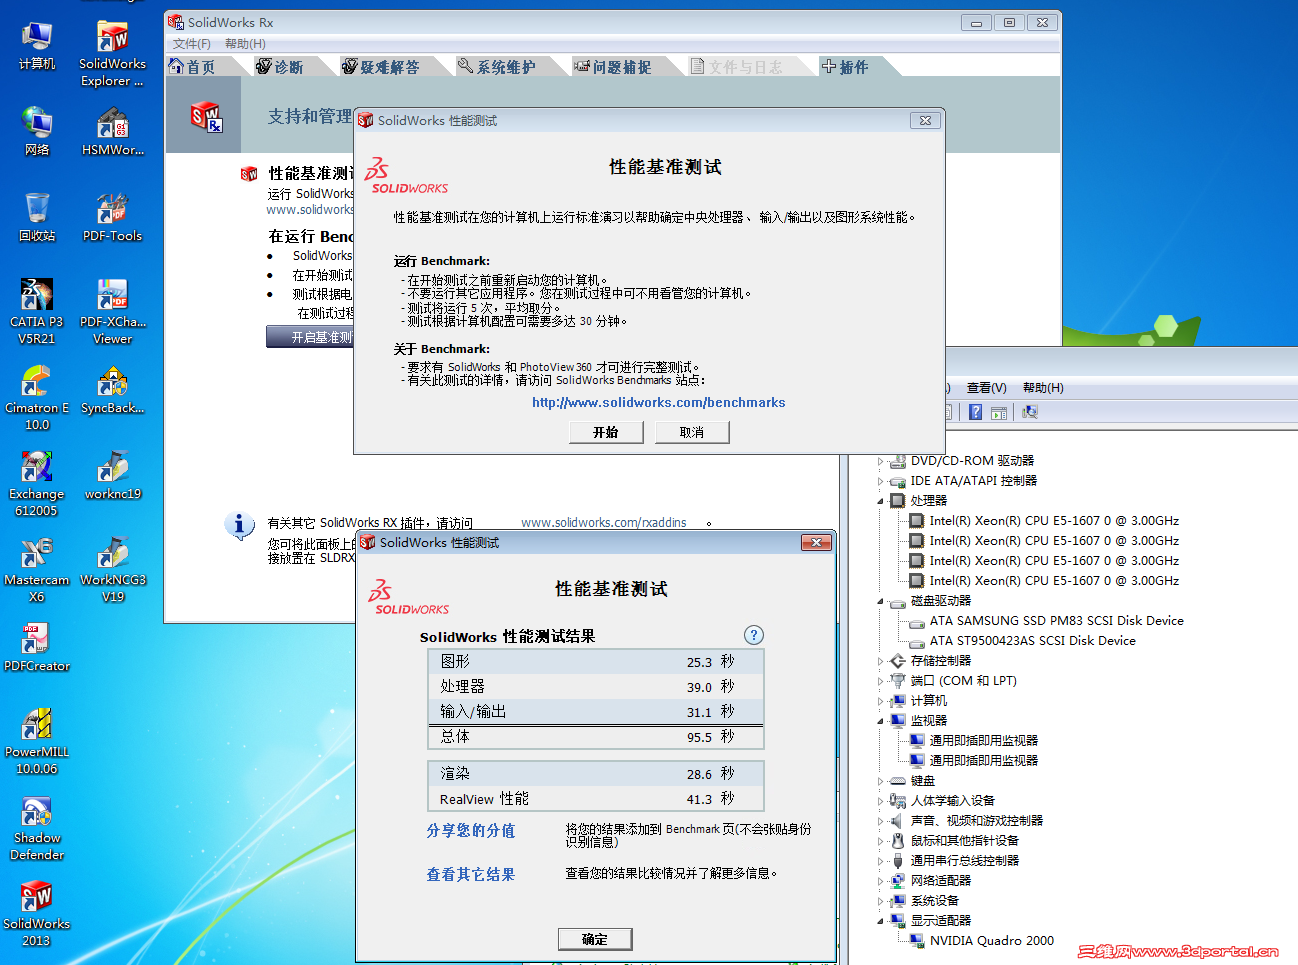Expand the 键盘 node
Screen dimensions: 1298x965
click(x=881, y=781)
